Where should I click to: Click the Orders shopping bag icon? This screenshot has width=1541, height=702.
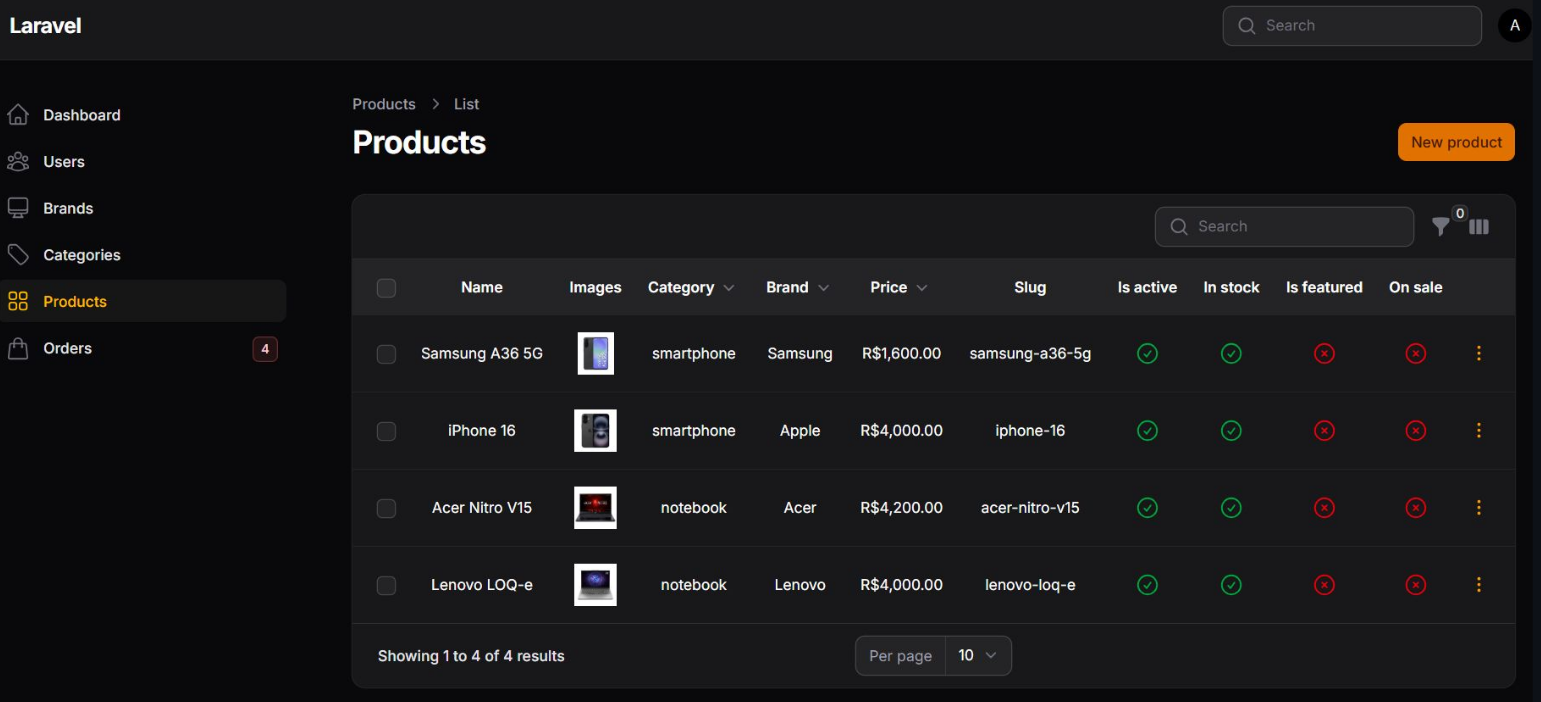click(18, 348)
